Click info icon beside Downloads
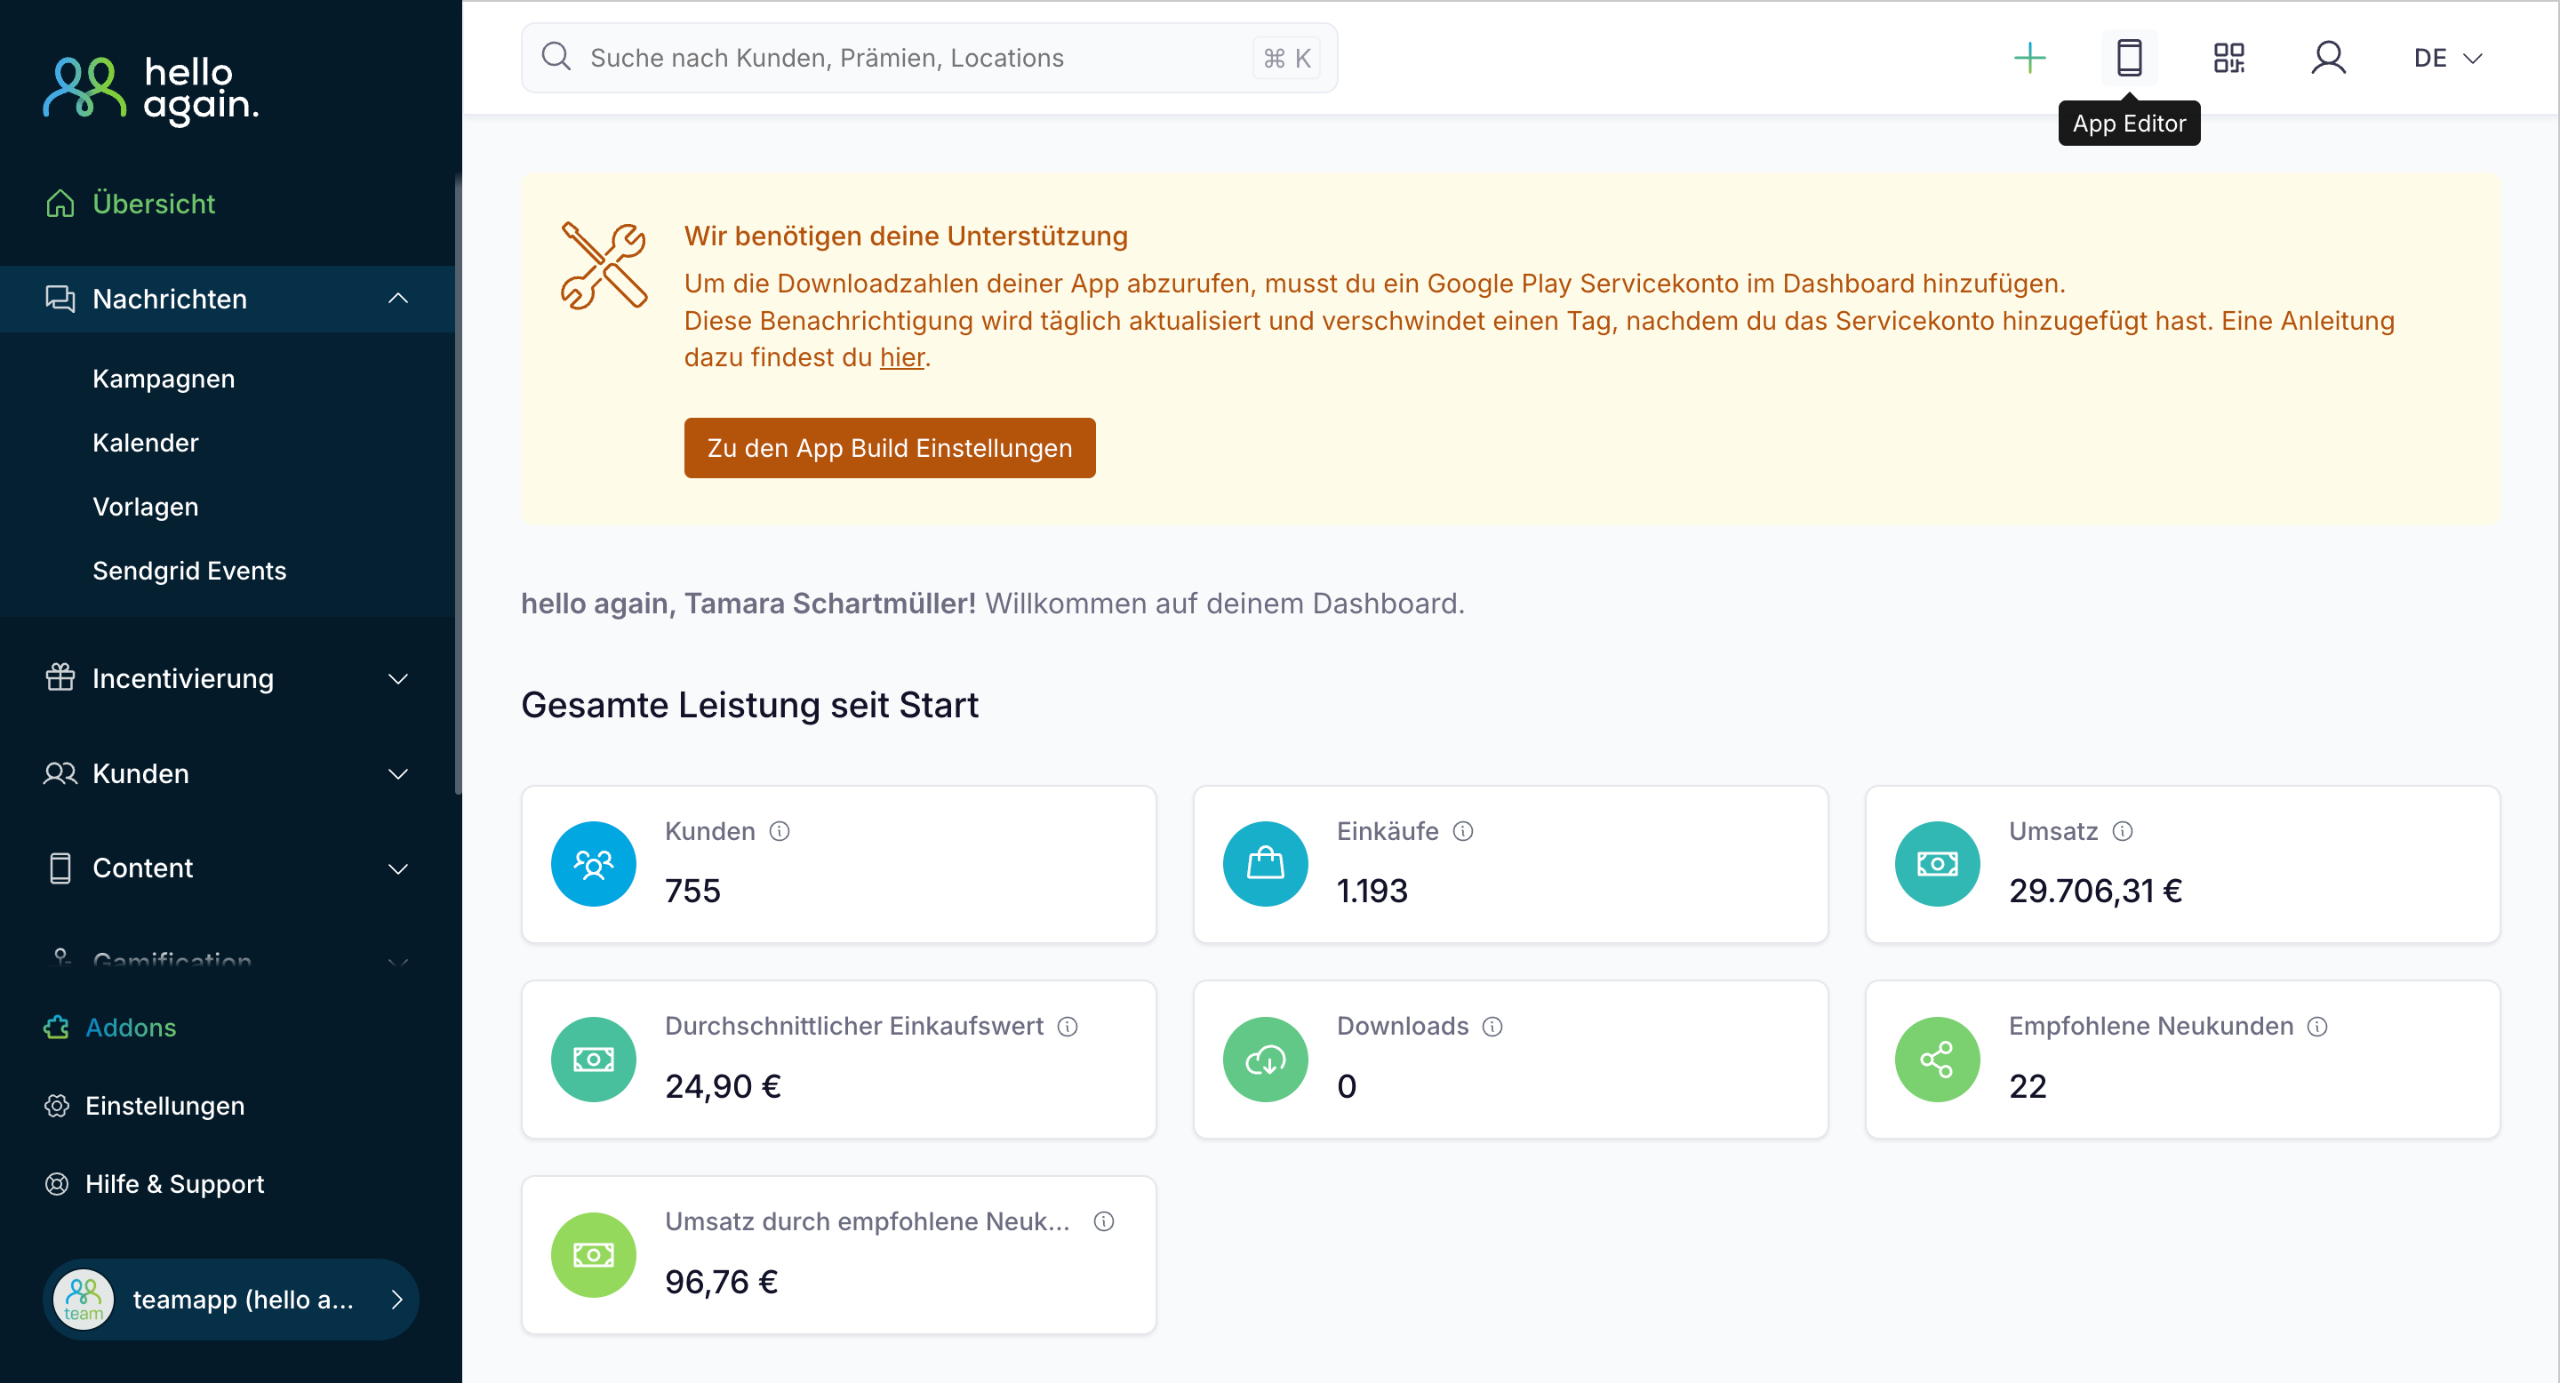The width and height of the screenshot is (2560, 1383). click(1492, 1027)
